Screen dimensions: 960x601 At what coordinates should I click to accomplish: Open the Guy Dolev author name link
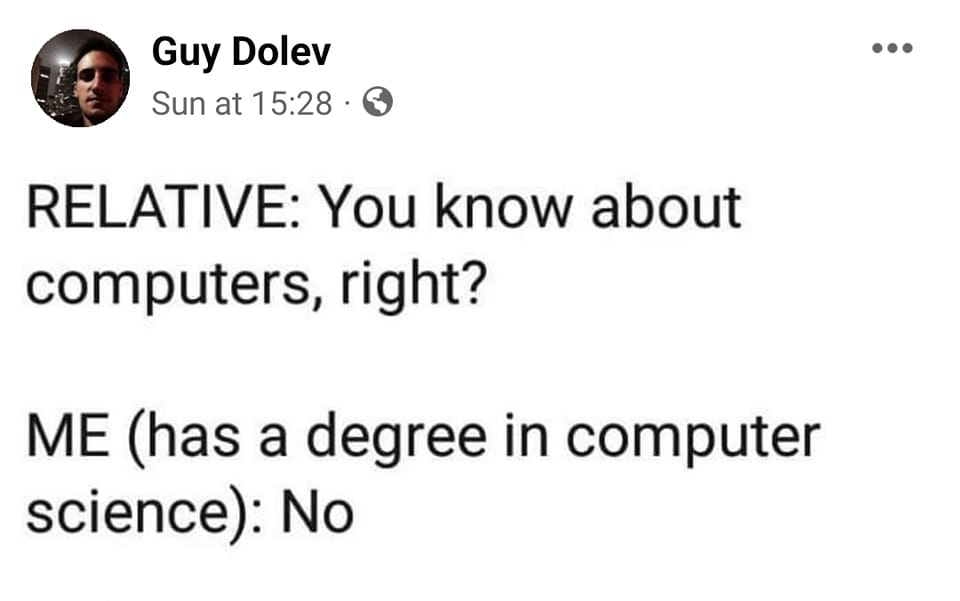point(240,54)
